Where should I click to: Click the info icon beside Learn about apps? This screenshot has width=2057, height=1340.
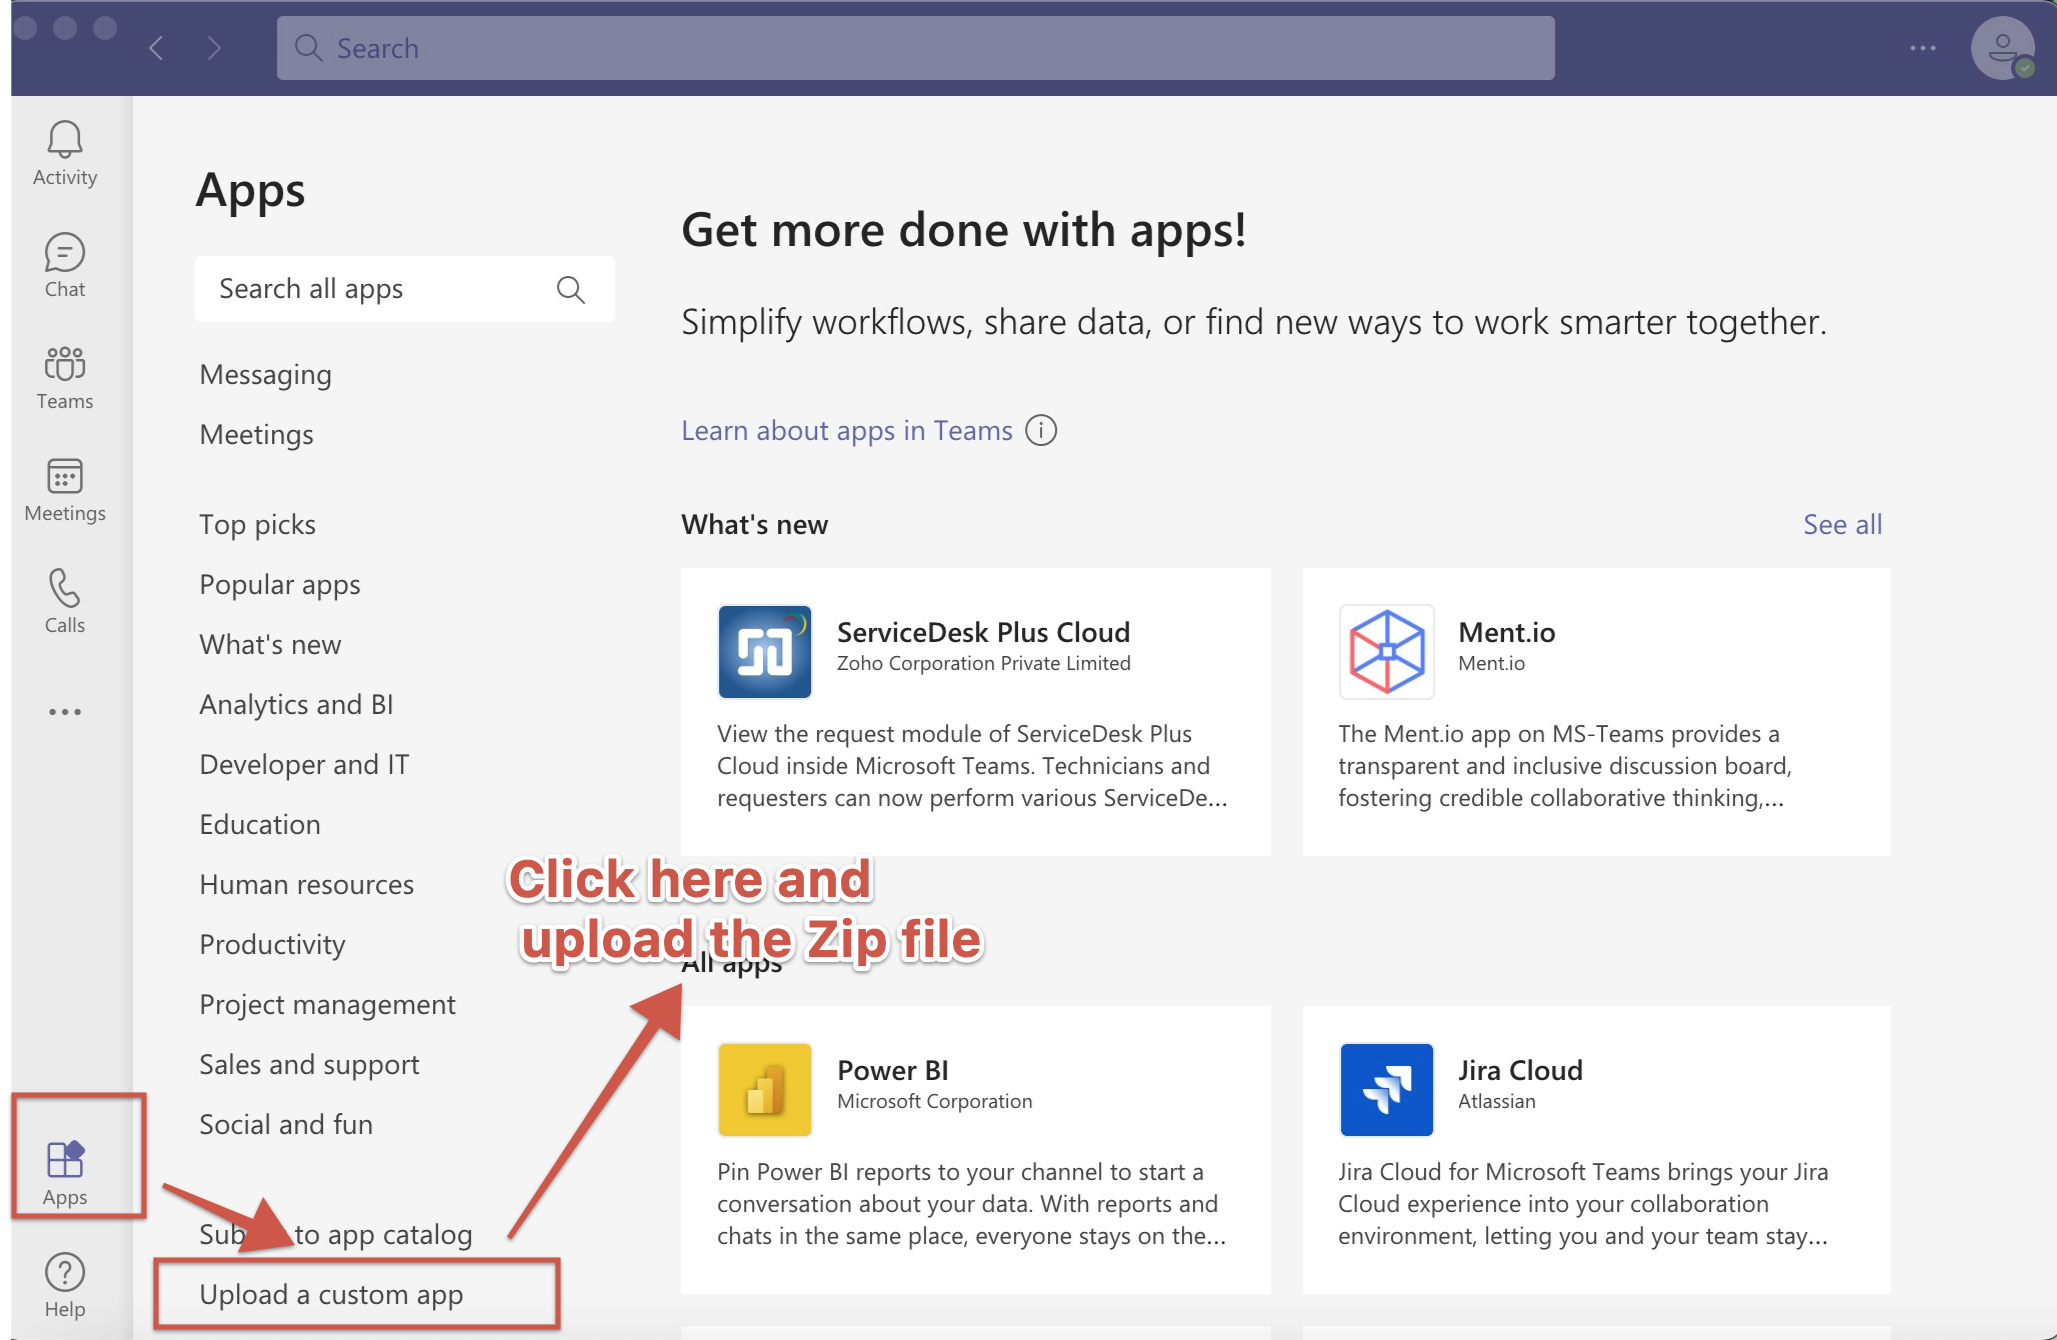click(x=1041, y=430)
